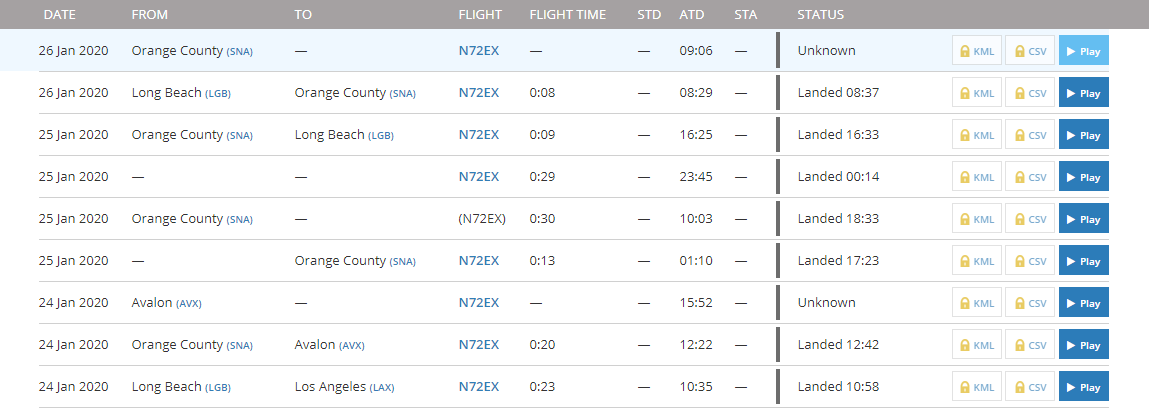Open the (N72EX) parenthesized flight link
The width and height of the screenshot is (1149, 417).
click(x=482, y=219)
